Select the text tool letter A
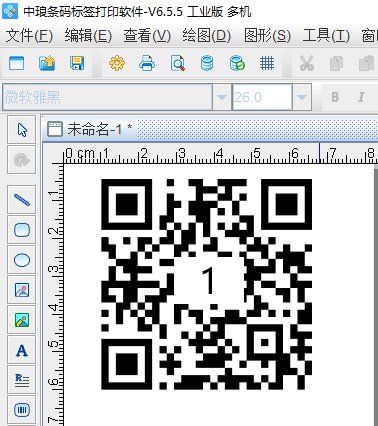The width and height of the screenshot is (378, 426). pos(22,350)
